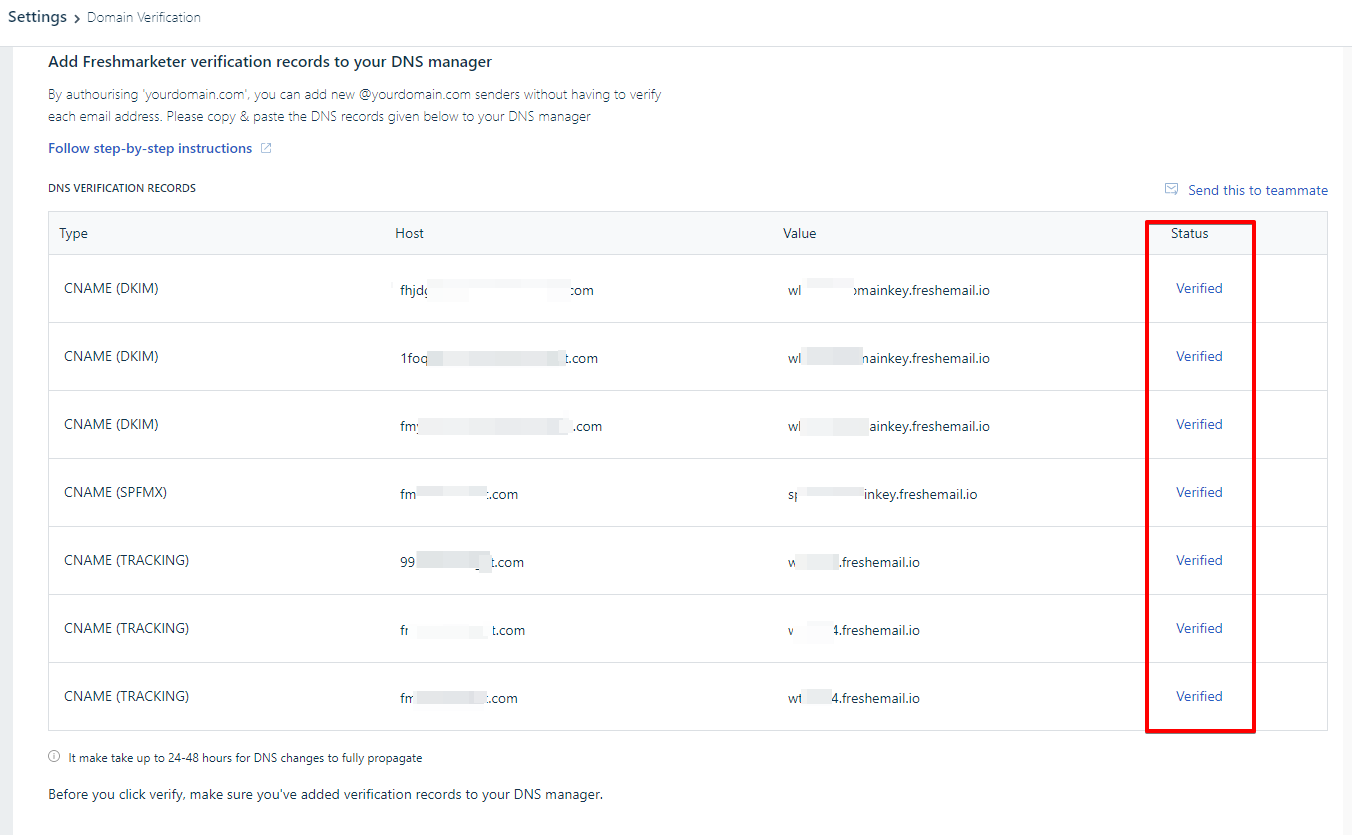The width and height of the screenshot is (1352, 835).
Task: Select Domain Verification breadcrumb item
Action: (144, 18)
